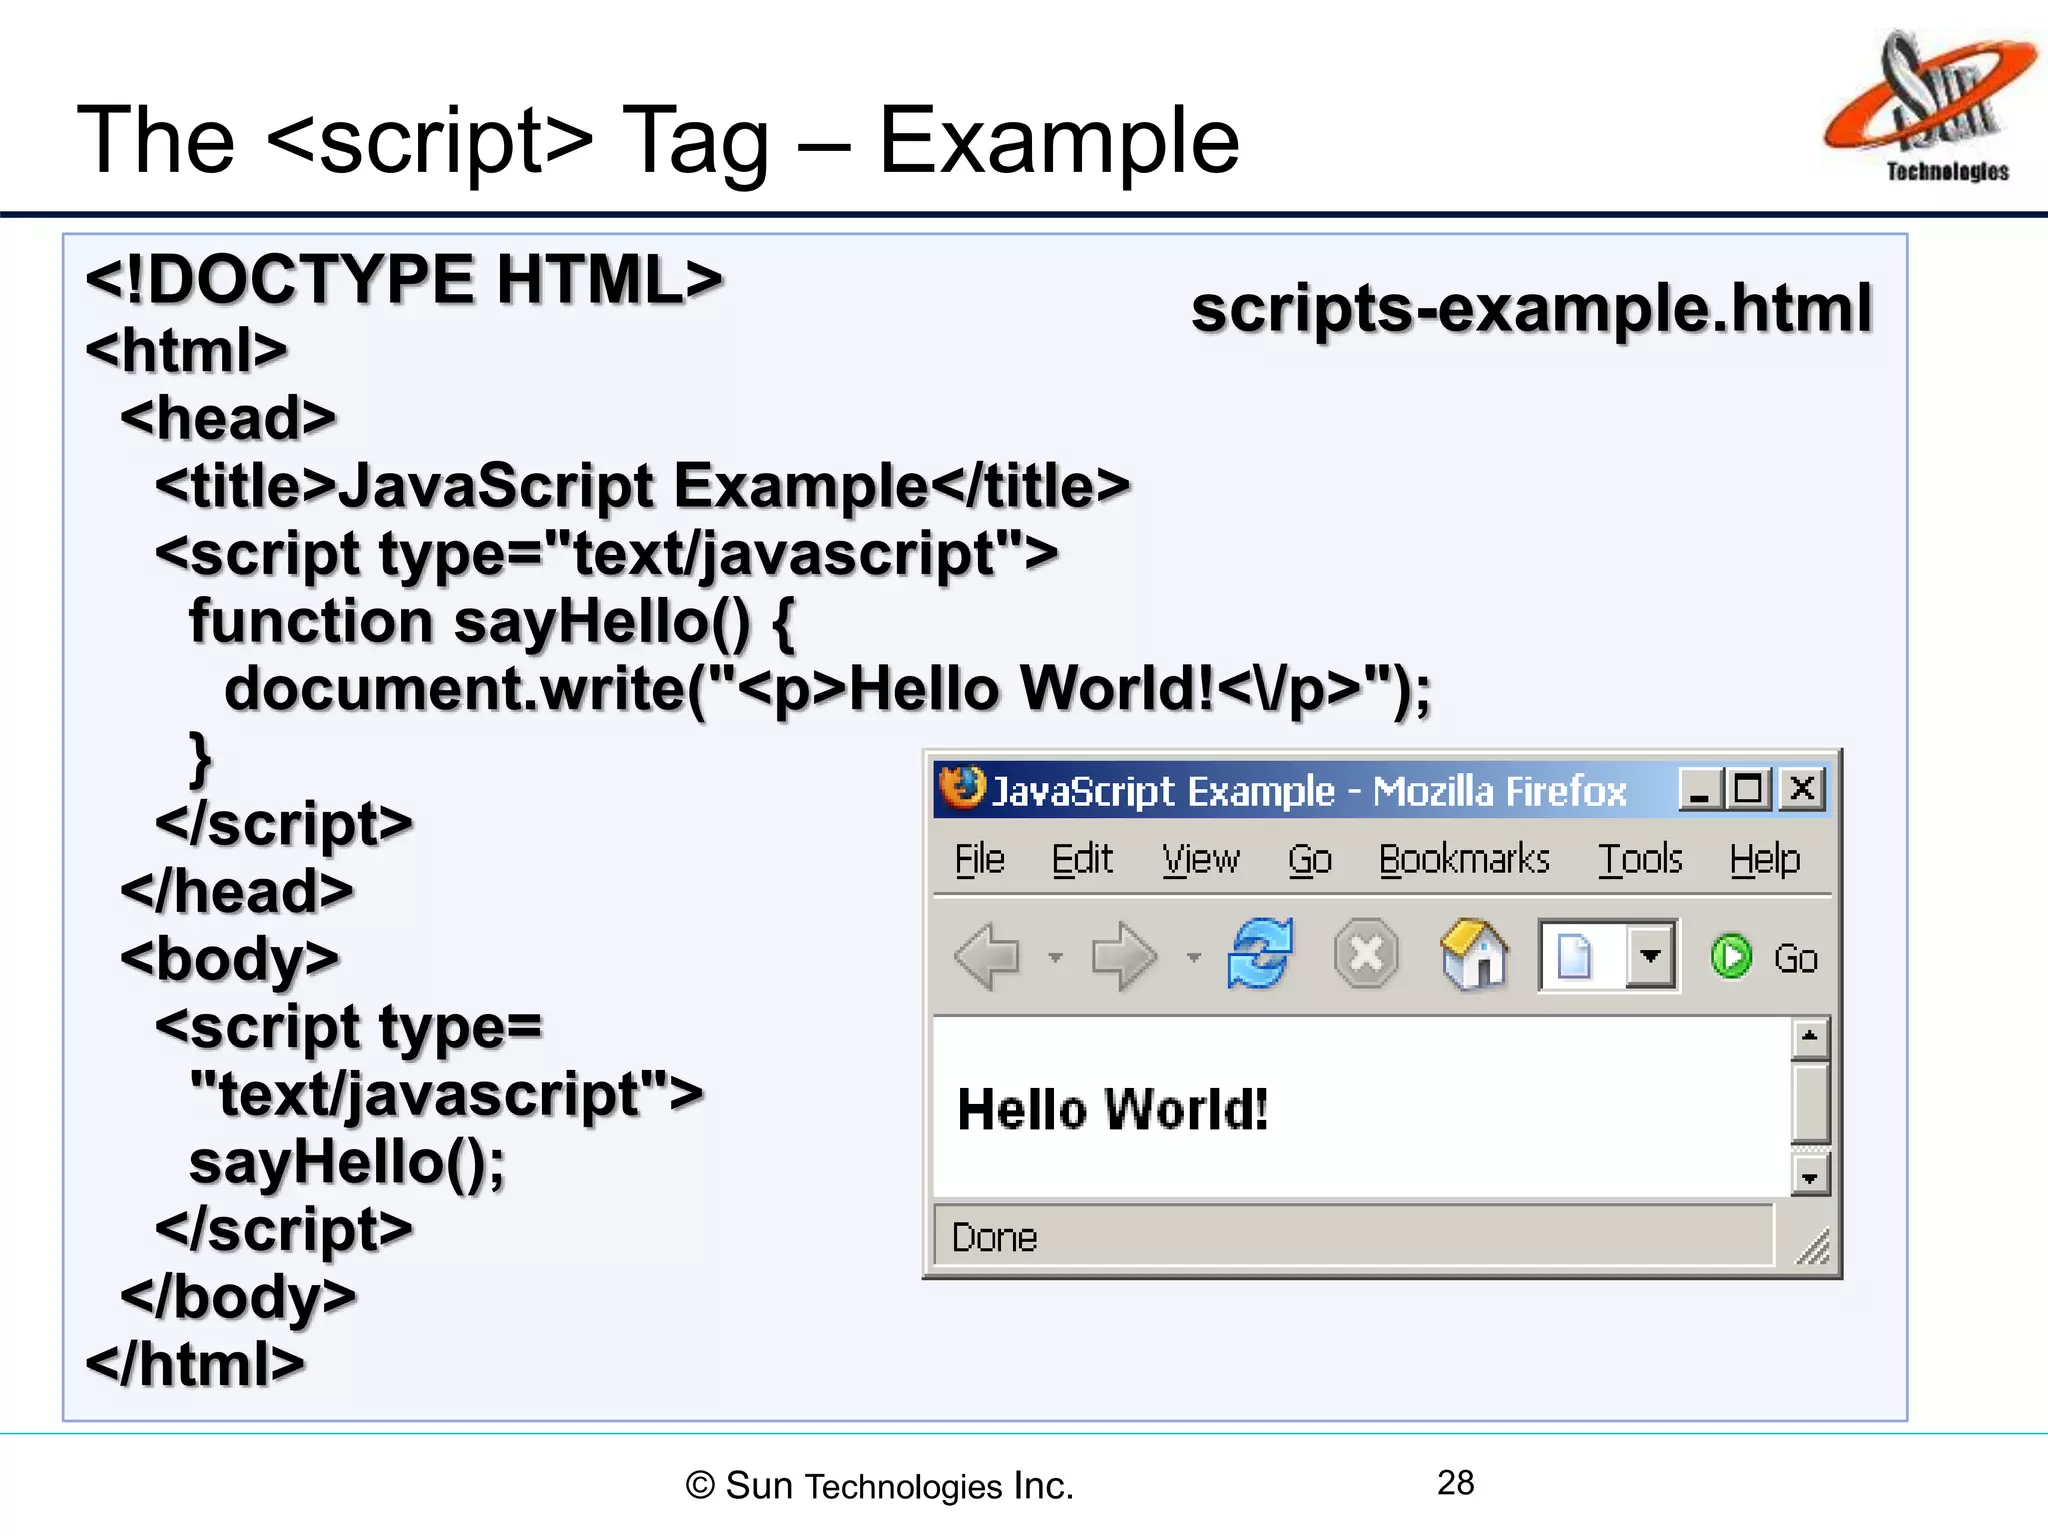Image resolution: width=2048 pixels, height=1536 pixels.
Task: Click the 'scripts-example.html' file name
Action: 1531,309
